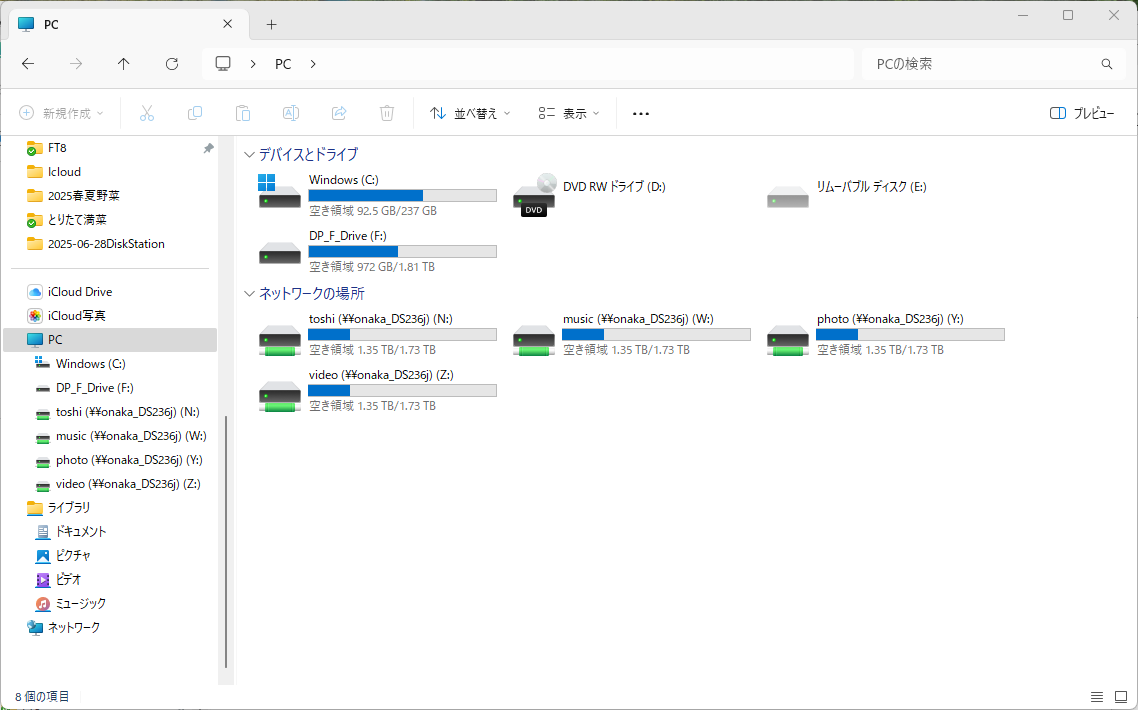The image size is (1138, 710).
Task: Select the DP_F_Drive (F:) drive icon
Action: coord(279,253)
